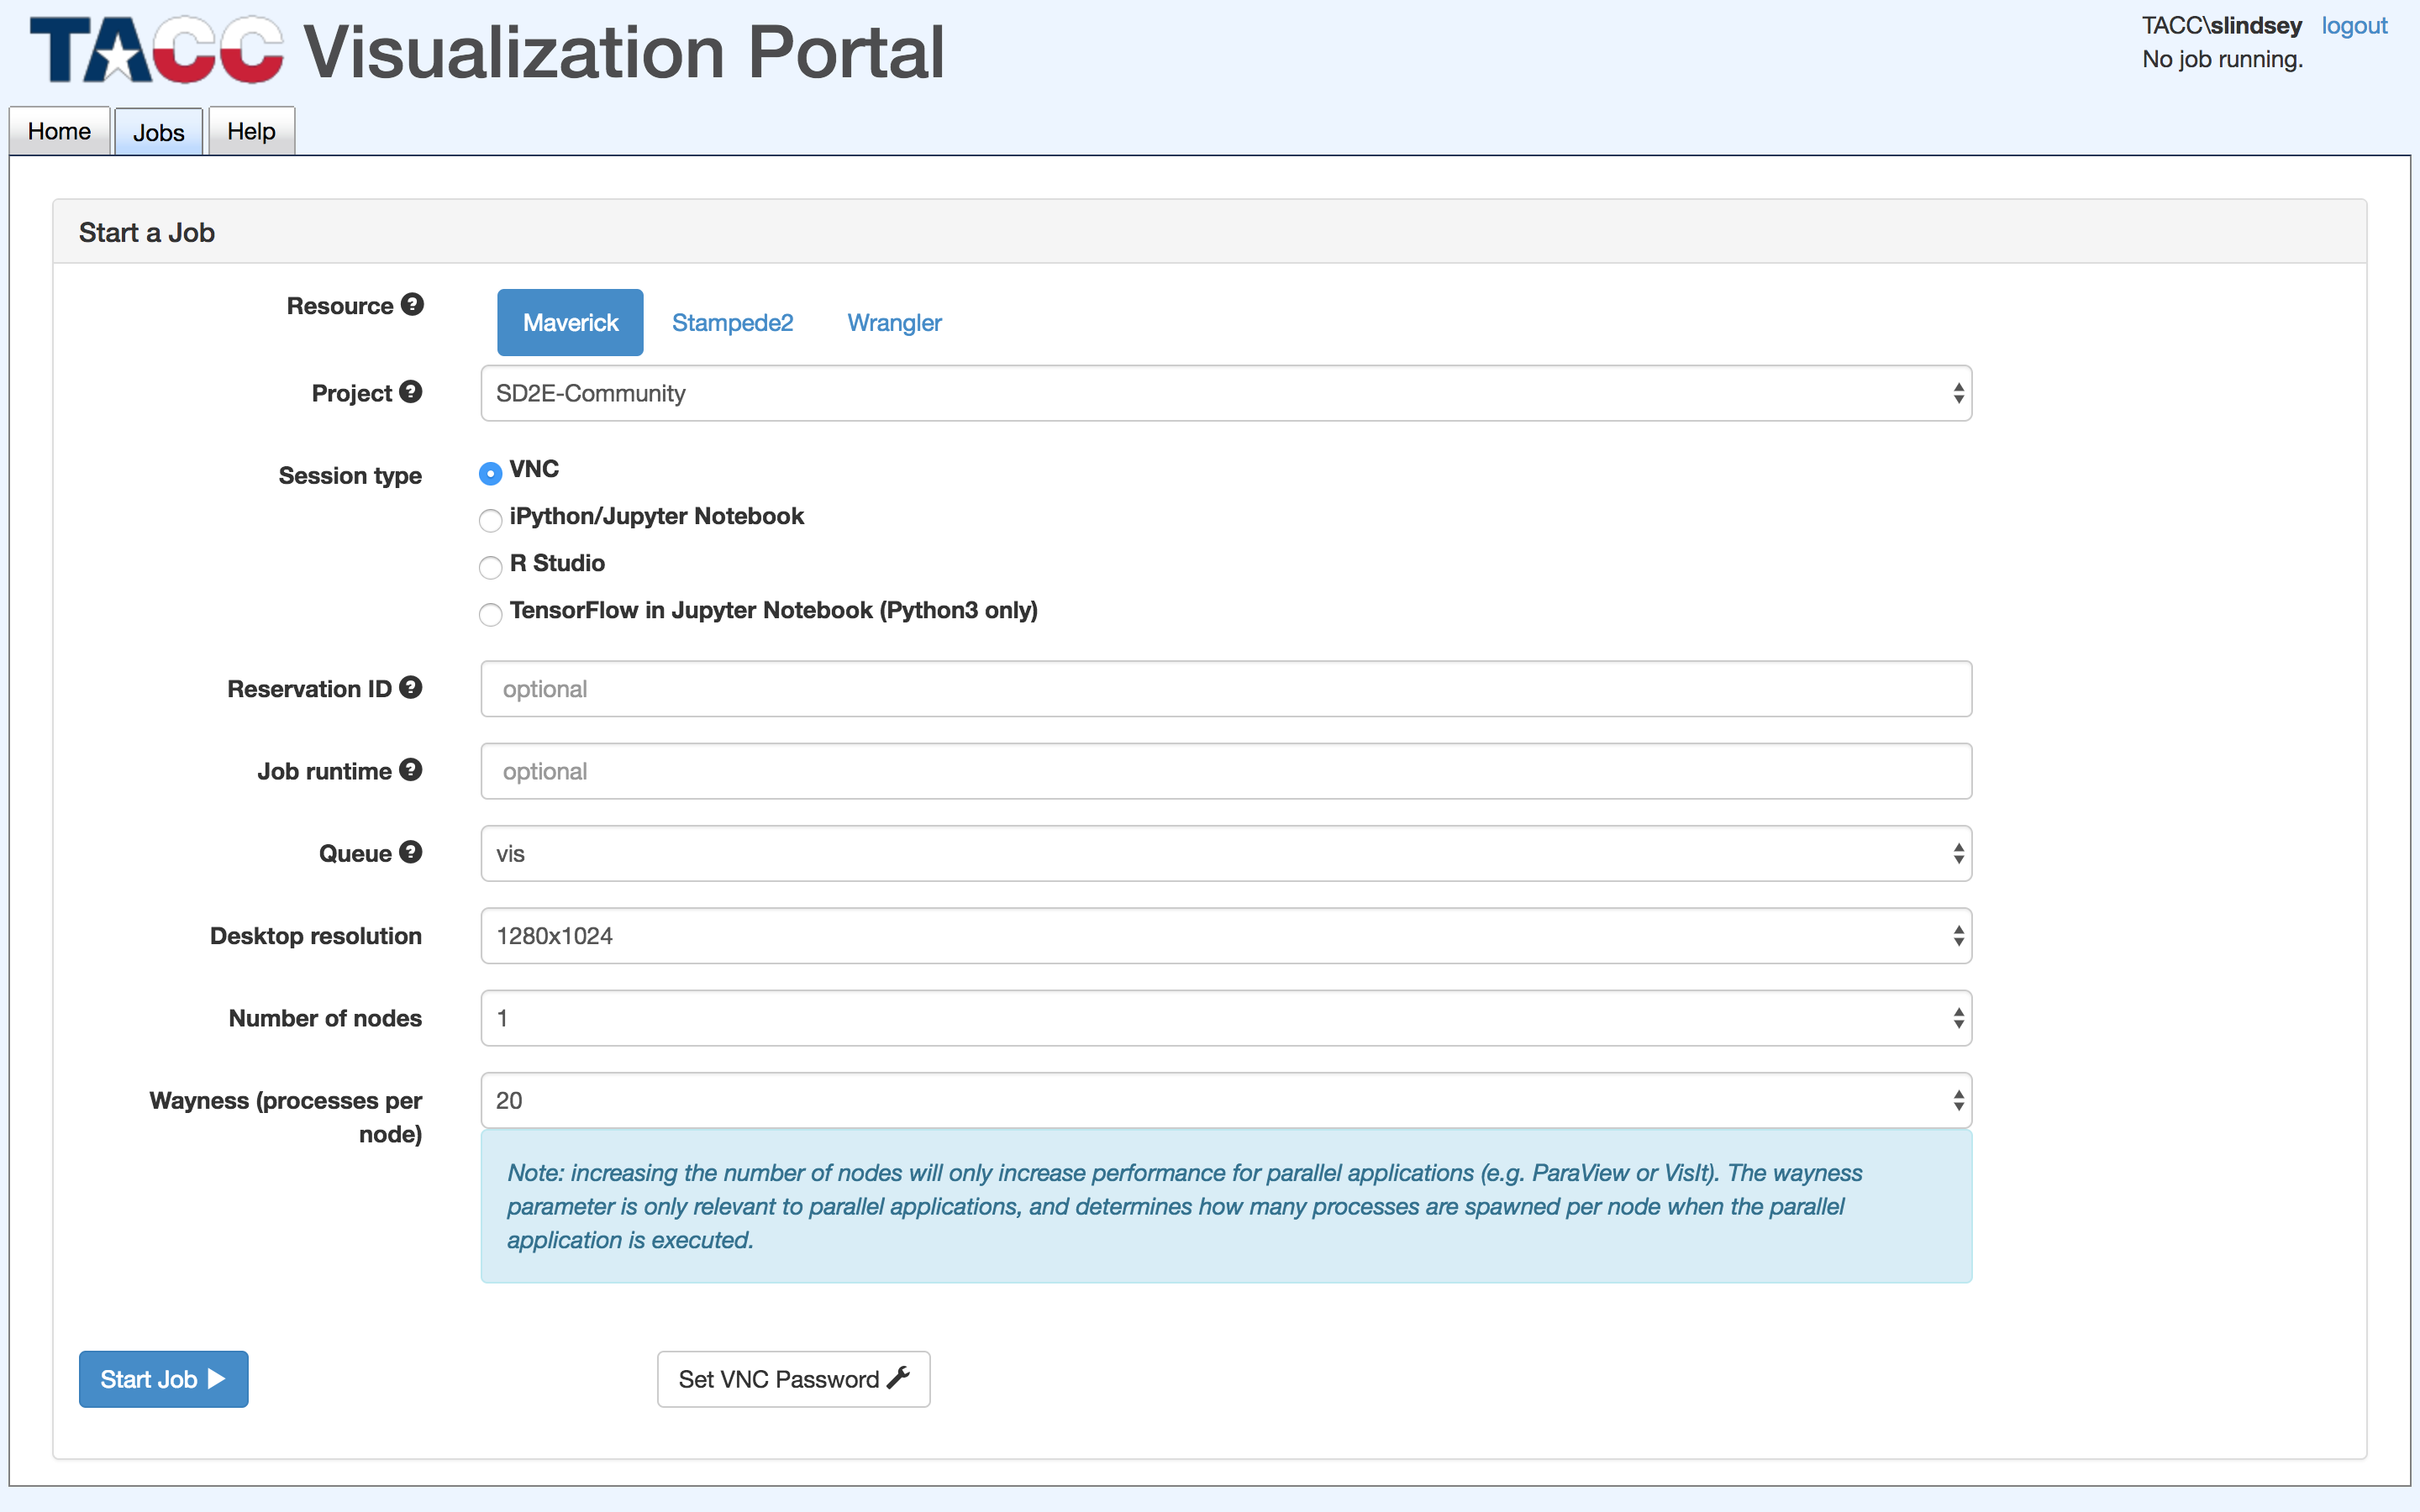Click the Start Job button

pos(163,1379)
